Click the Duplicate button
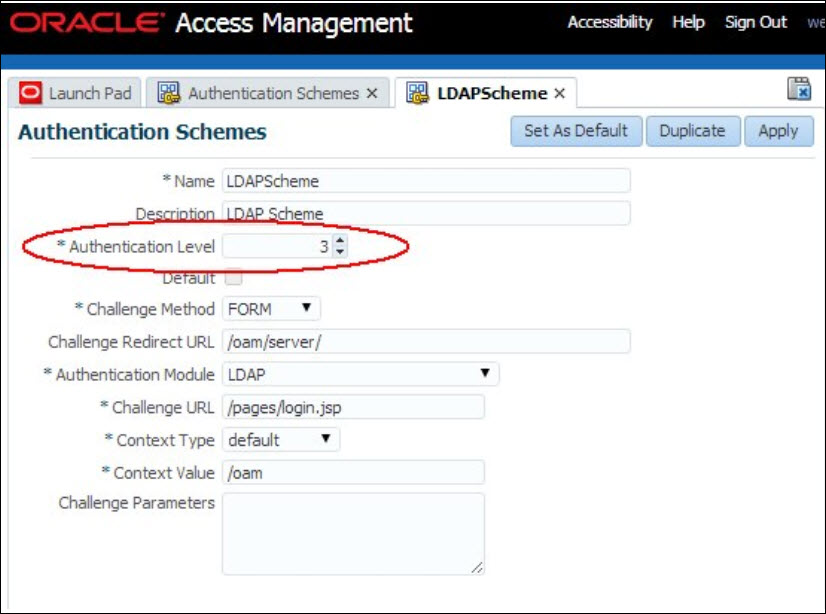This screenshot has width=826, height=614. [x=693, y=131]
